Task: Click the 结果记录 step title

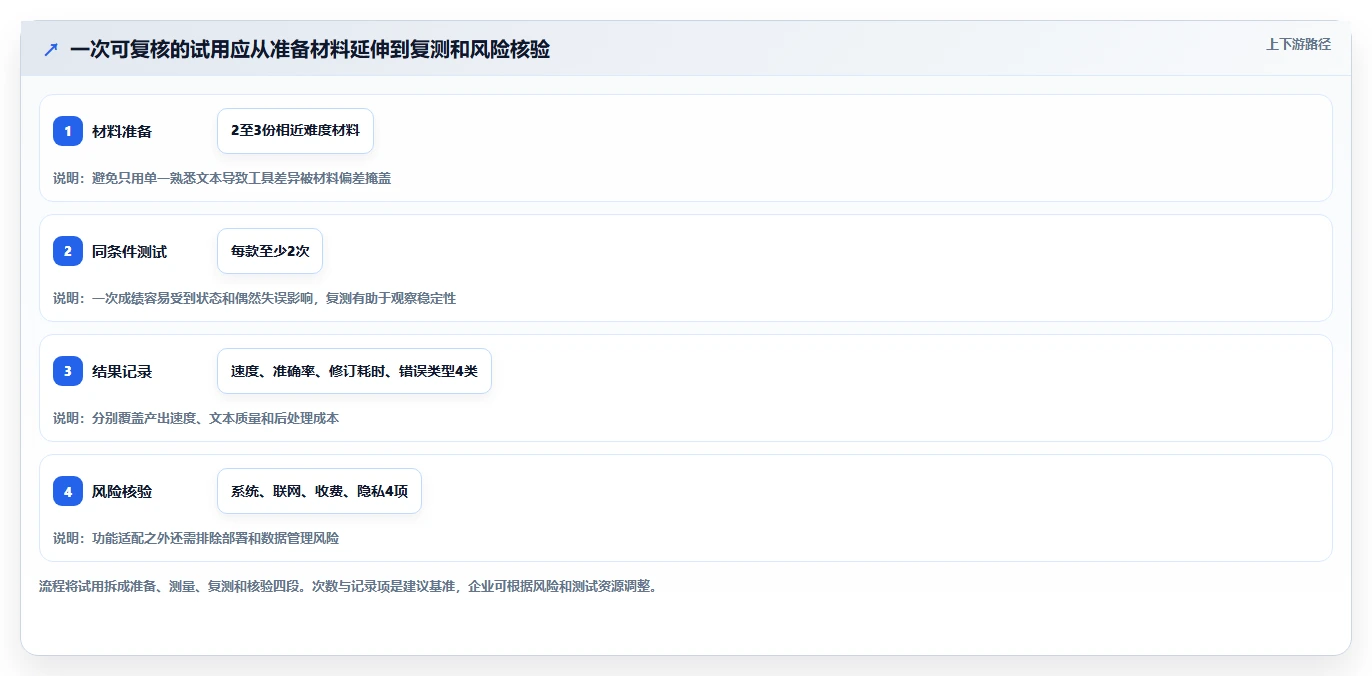Action: click(122, 371)
